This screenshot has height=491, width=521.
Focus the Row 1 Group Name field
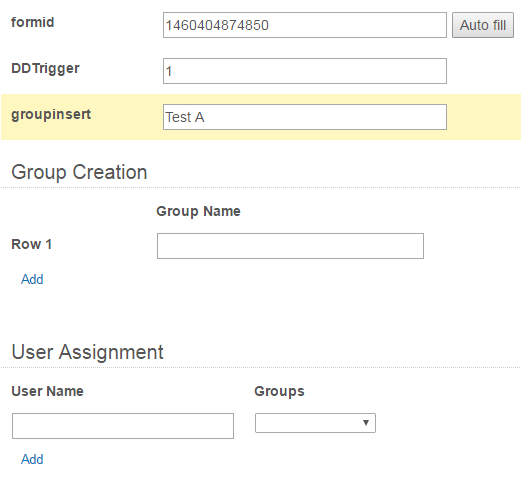point(290,246)
